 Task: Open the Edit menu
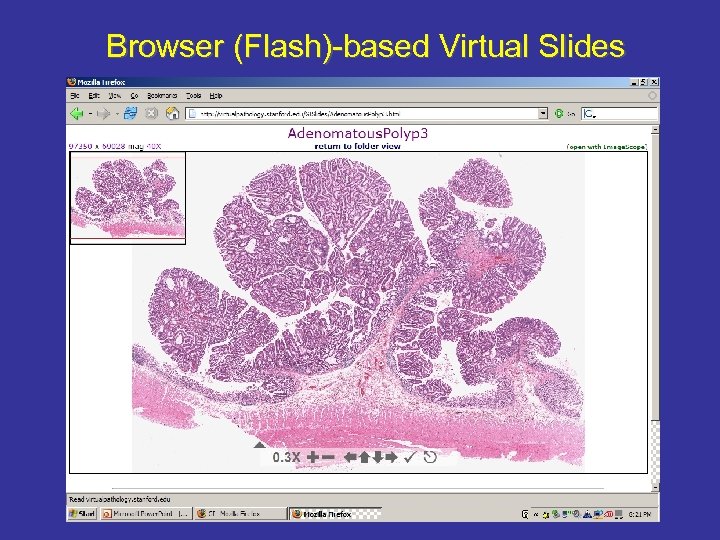click(94, 96)
